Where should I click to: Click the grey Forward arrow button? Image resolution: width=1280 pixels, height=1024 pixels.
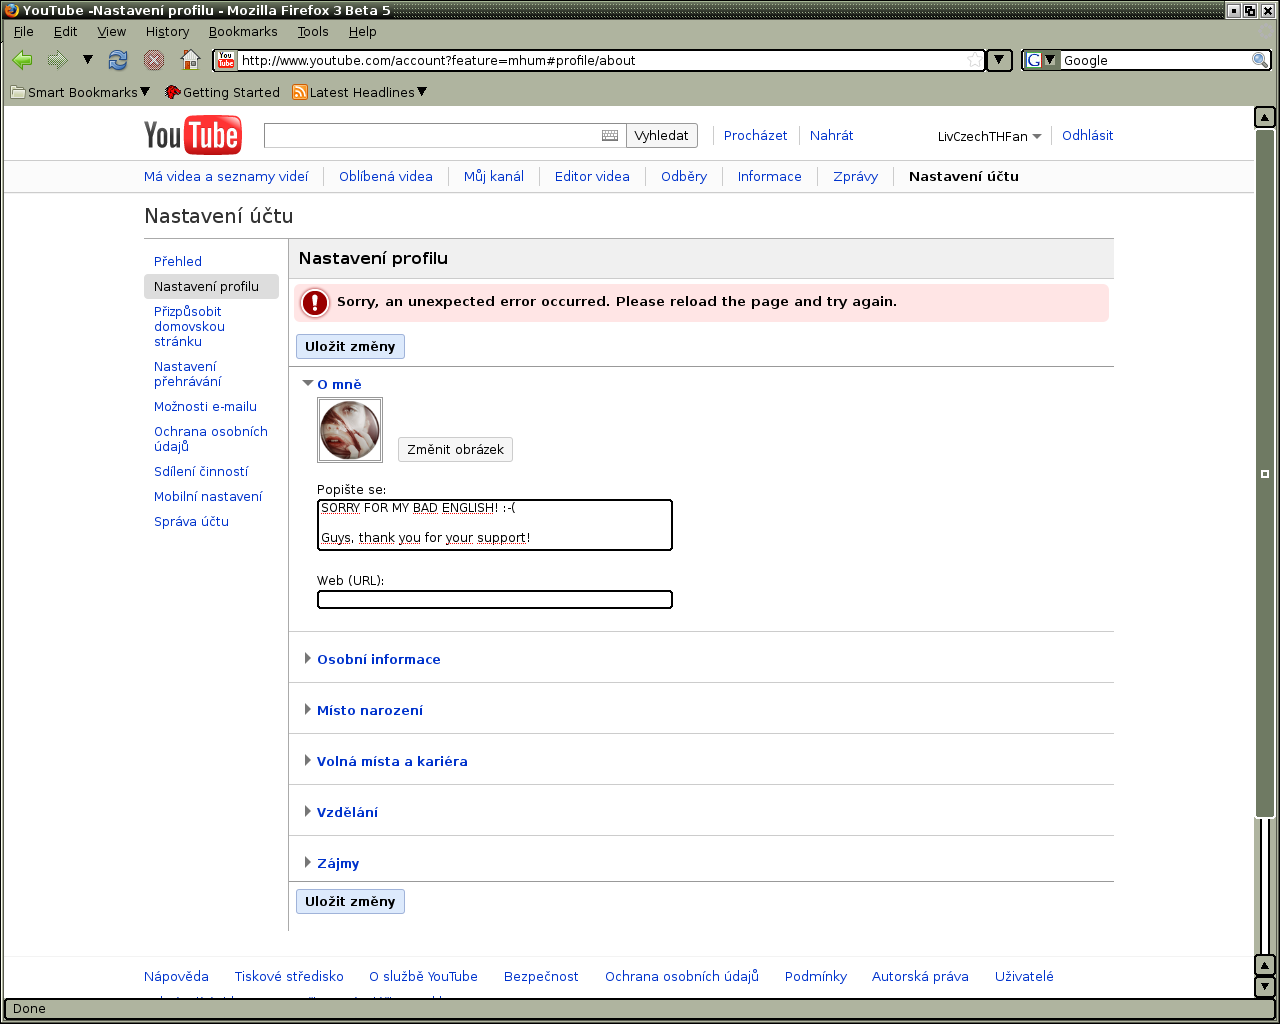point(57,60)
